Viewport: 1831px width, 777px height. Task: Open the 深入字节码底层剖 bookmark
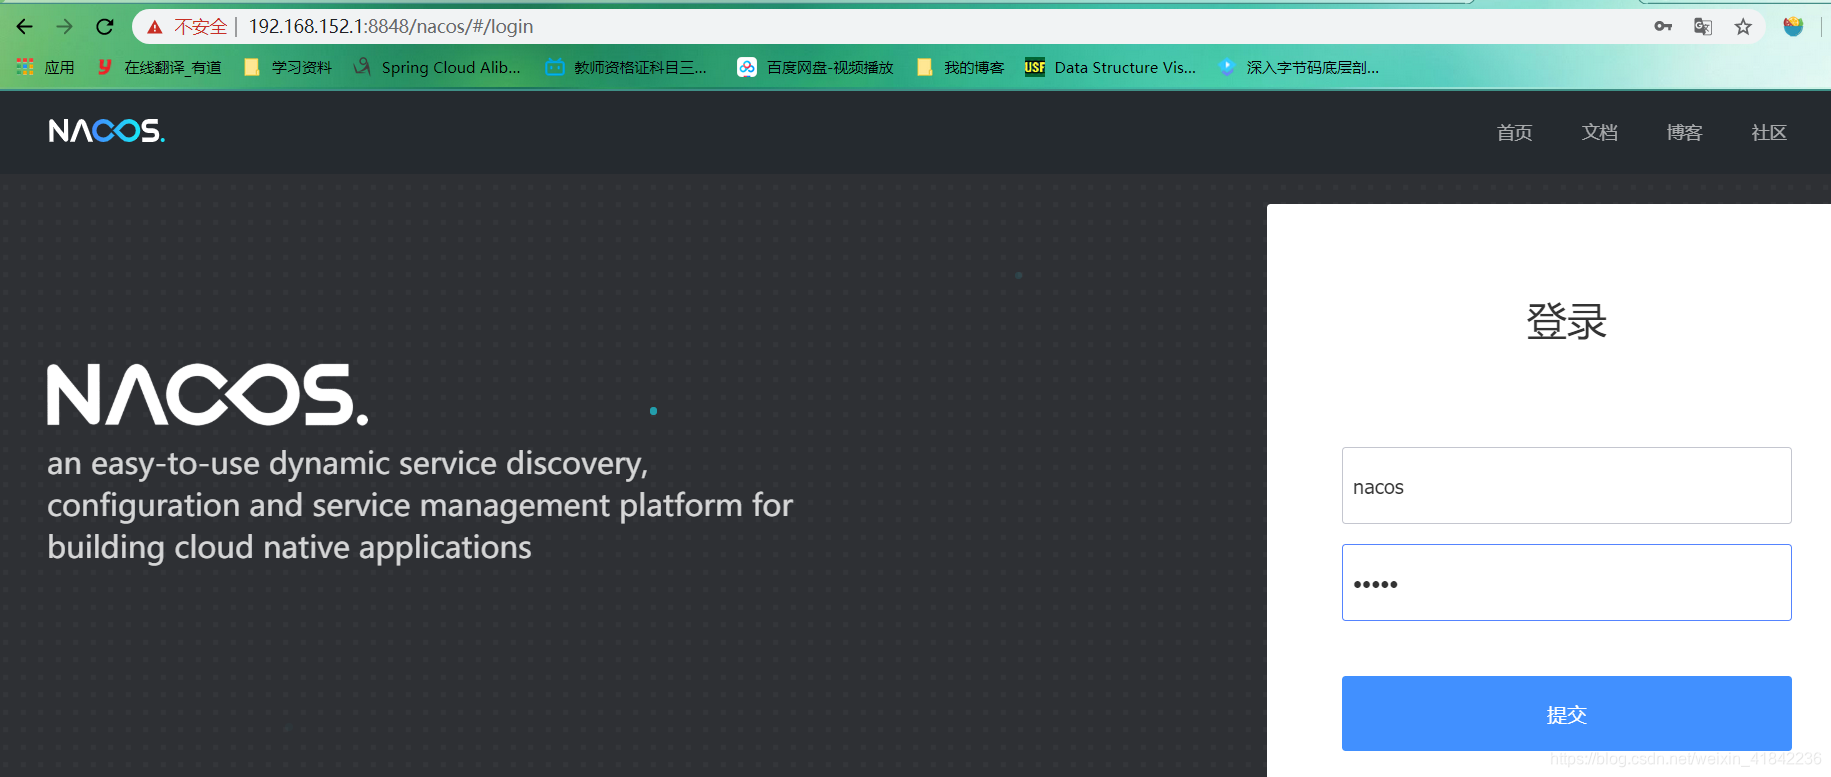pyautogui.click(x=1299, y=67)
